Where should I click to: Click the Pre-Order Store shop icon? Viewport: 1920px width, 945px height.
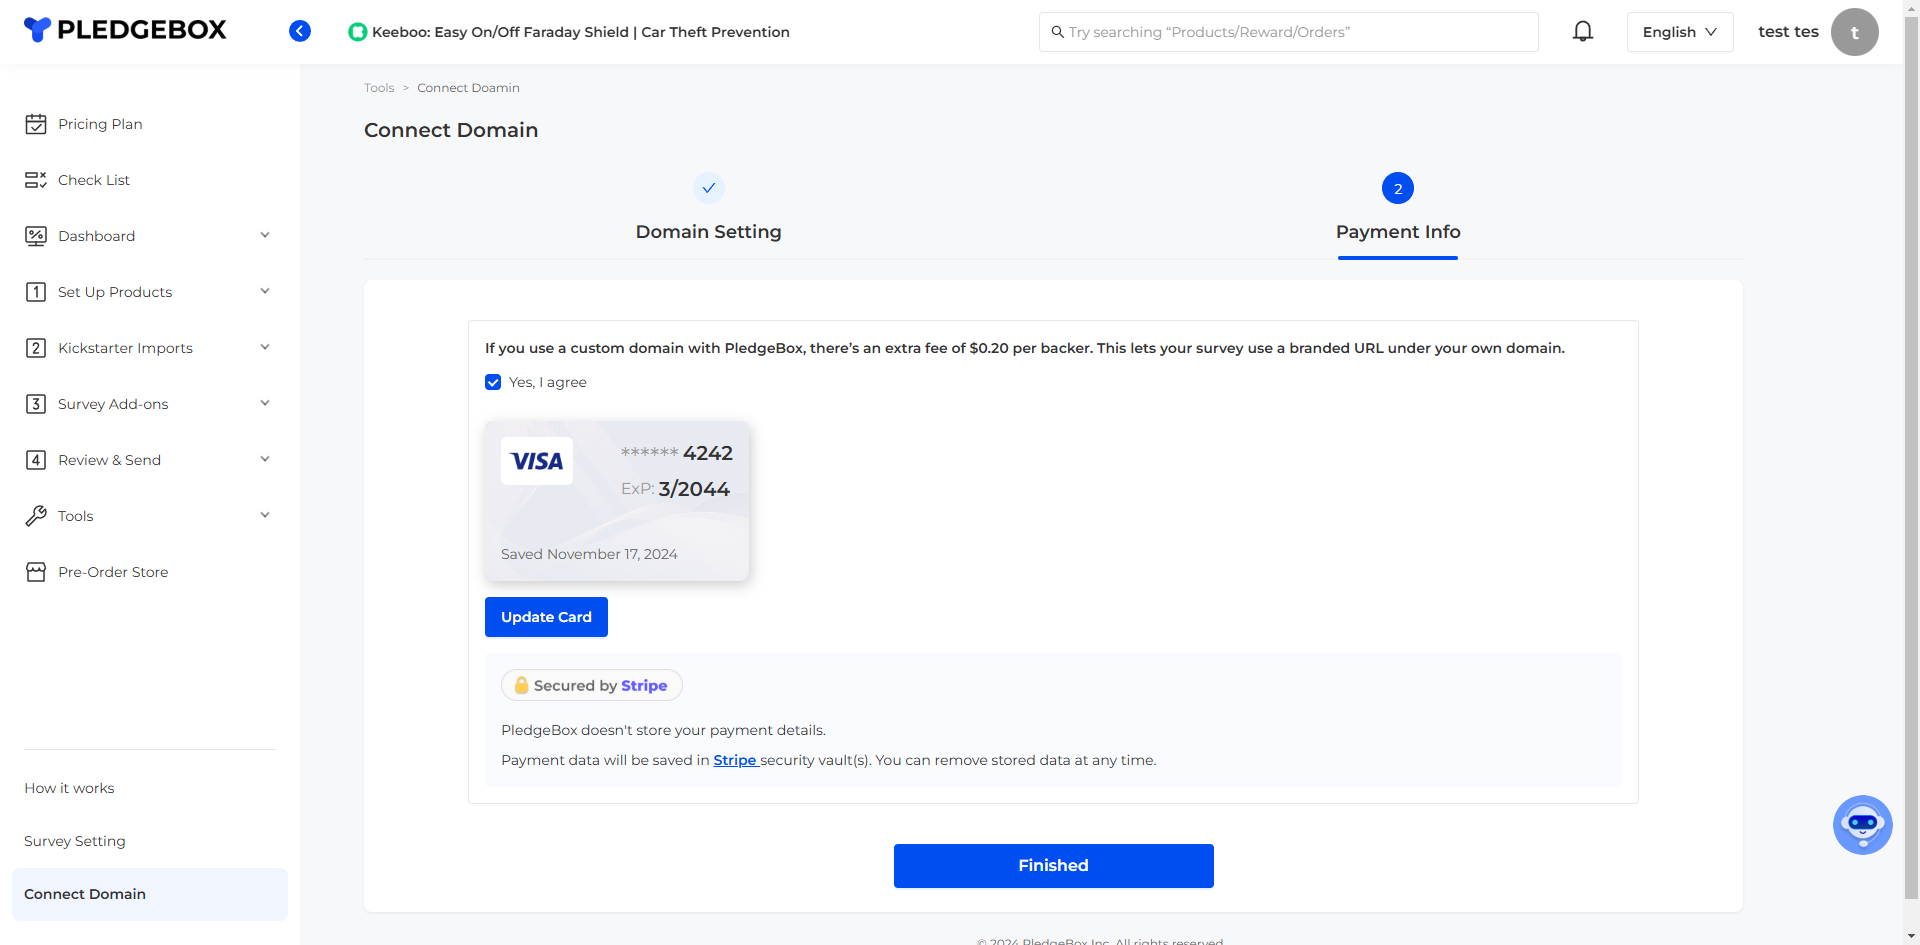click(x=36, y=572)
